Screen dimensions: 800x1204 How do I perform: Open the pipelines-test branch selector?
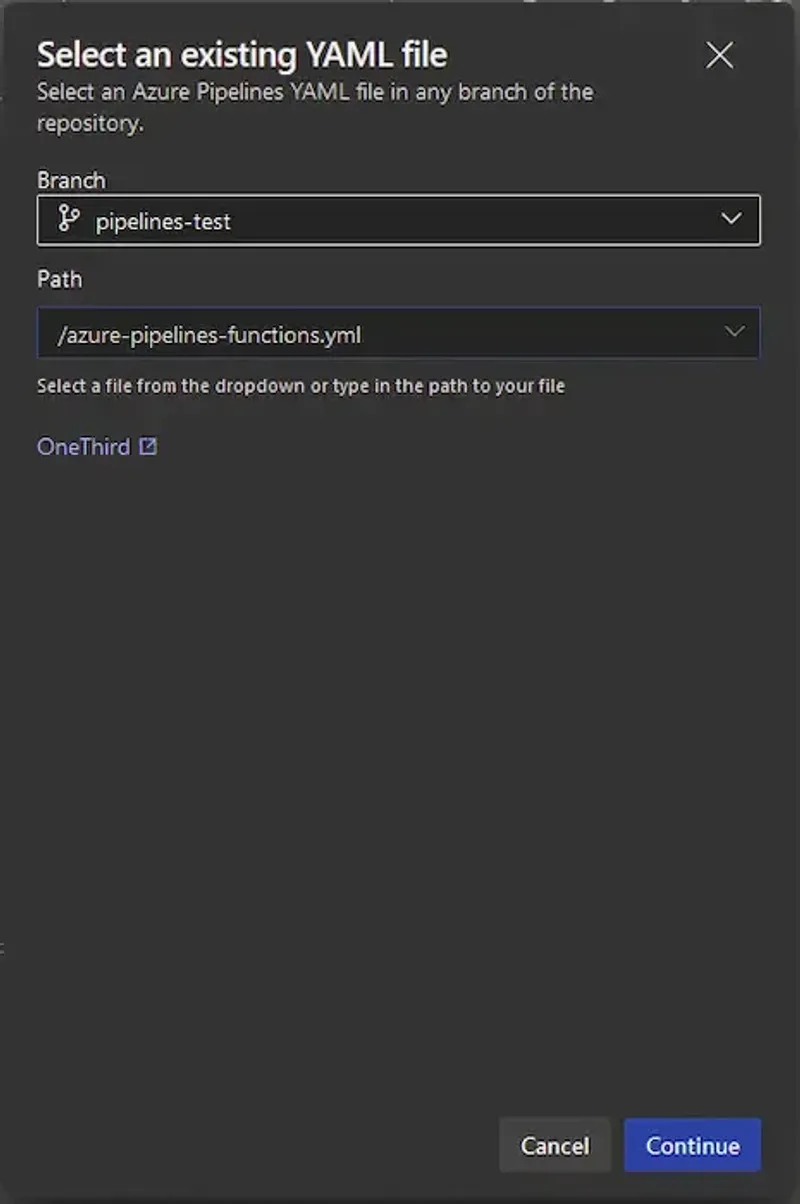[x=398, y=220]
